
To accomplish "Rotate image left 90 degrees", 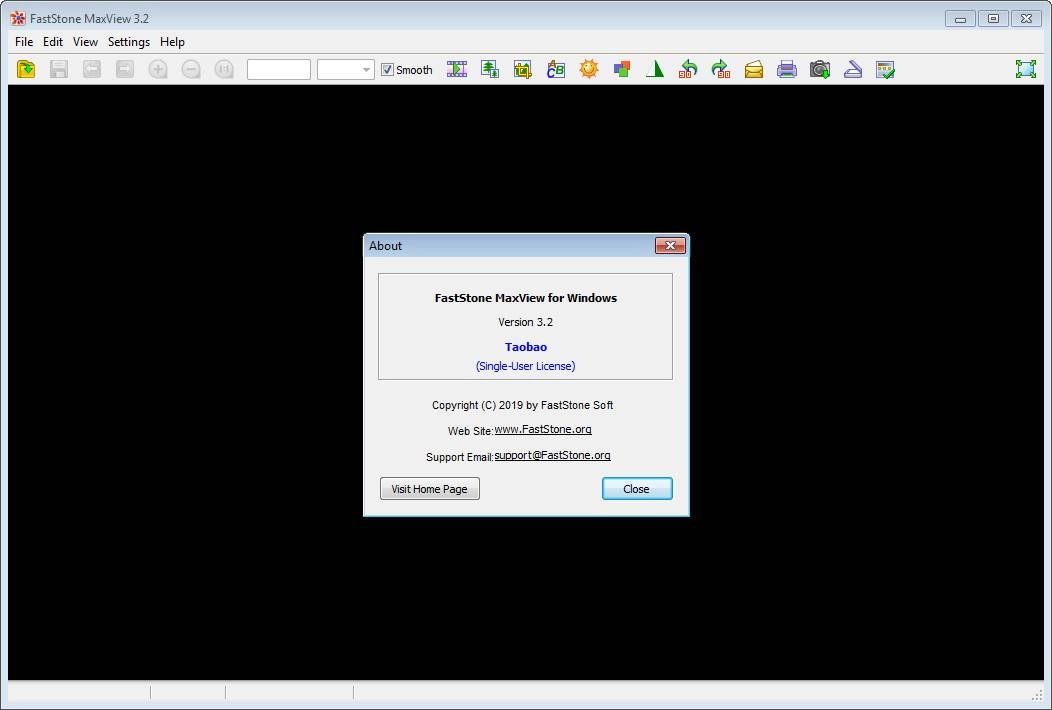I will point(688,69).
